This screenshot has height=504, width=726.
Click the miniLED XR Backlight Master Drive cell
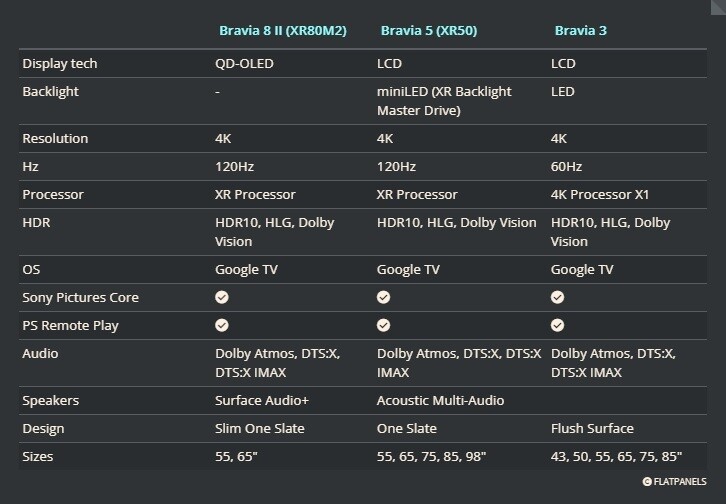(444, 100)
